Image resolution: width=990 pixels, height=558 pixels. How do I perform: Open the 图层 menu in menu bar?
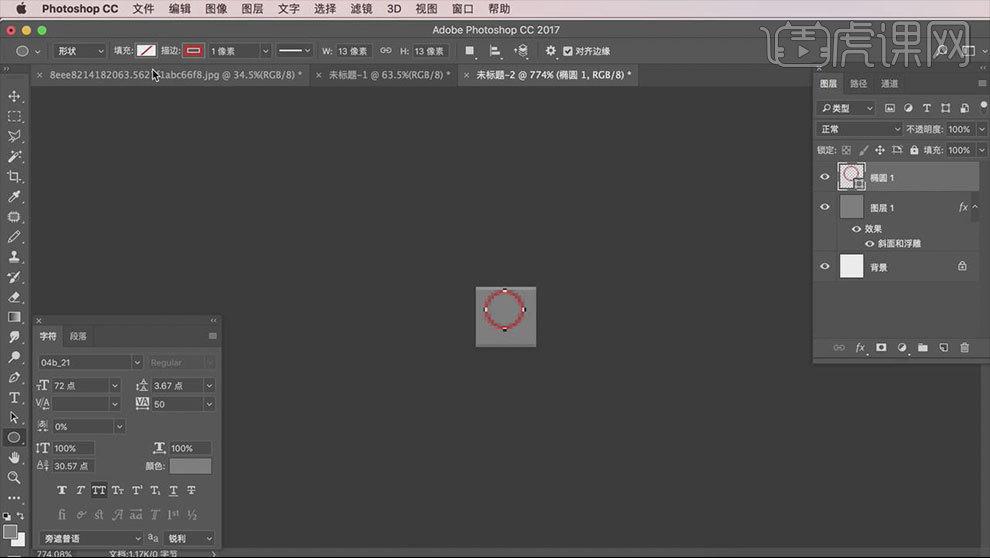click(x=252, y=9)
